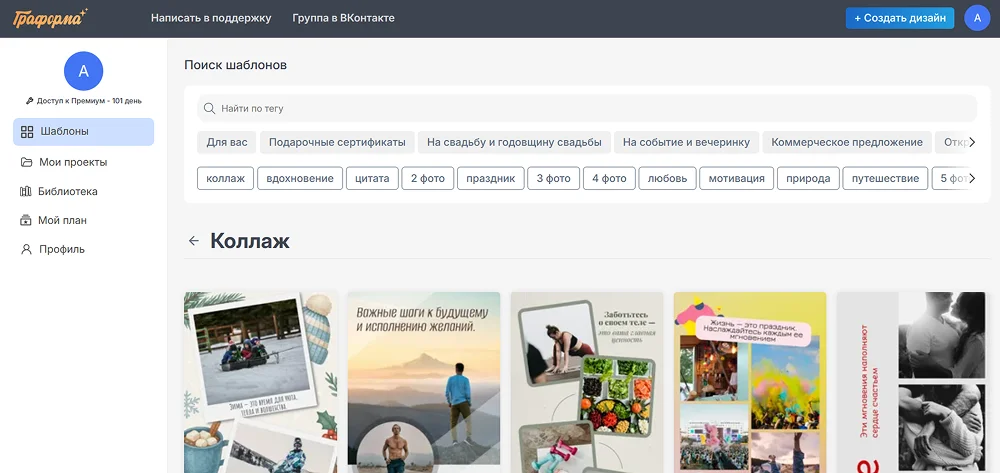Screen dimensions: 1000x473
Task: Select the Подарочные сертификаты category
Action: [x=337, y=142]
